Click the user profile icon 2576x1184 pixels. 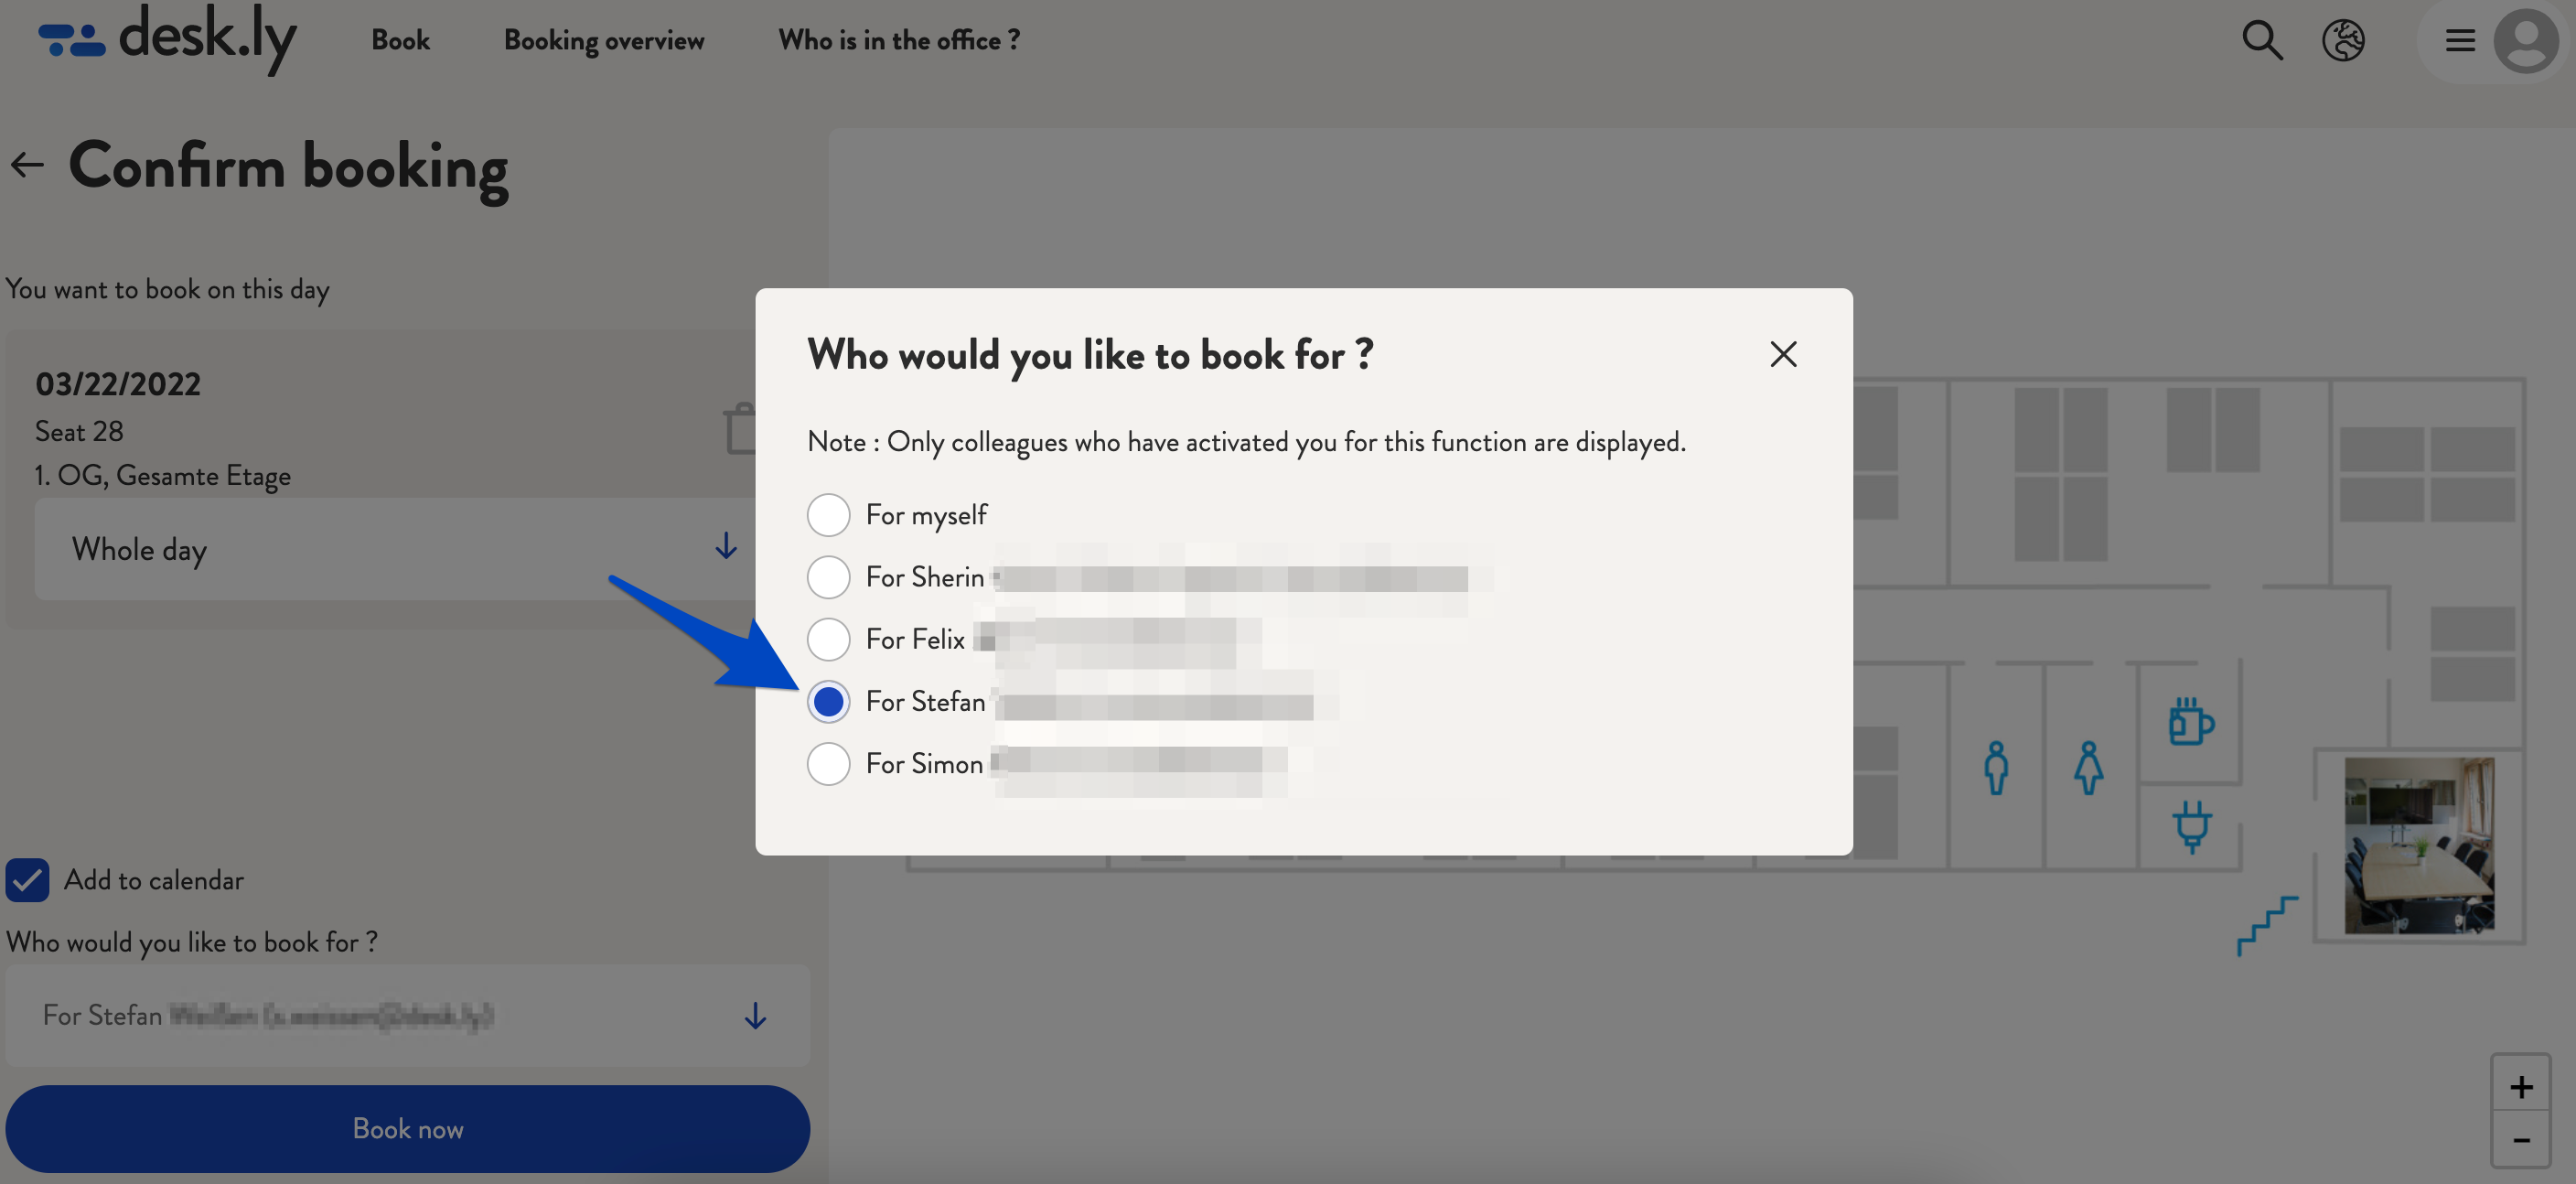tap(2525, 39)
